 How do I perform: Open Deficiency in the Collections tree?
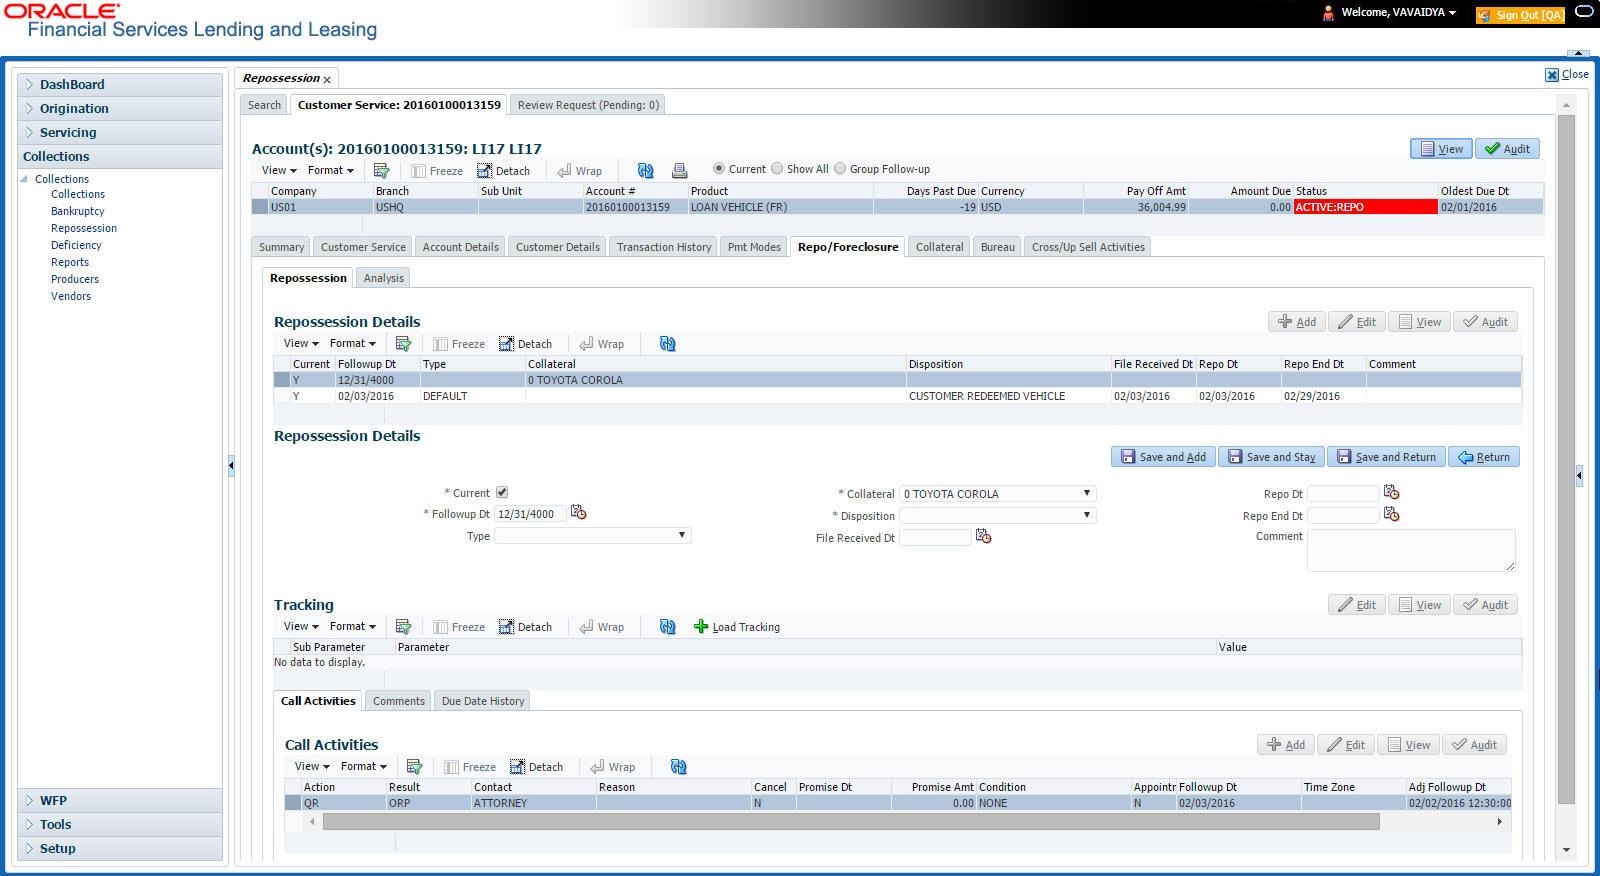click(x=76, y=245)
